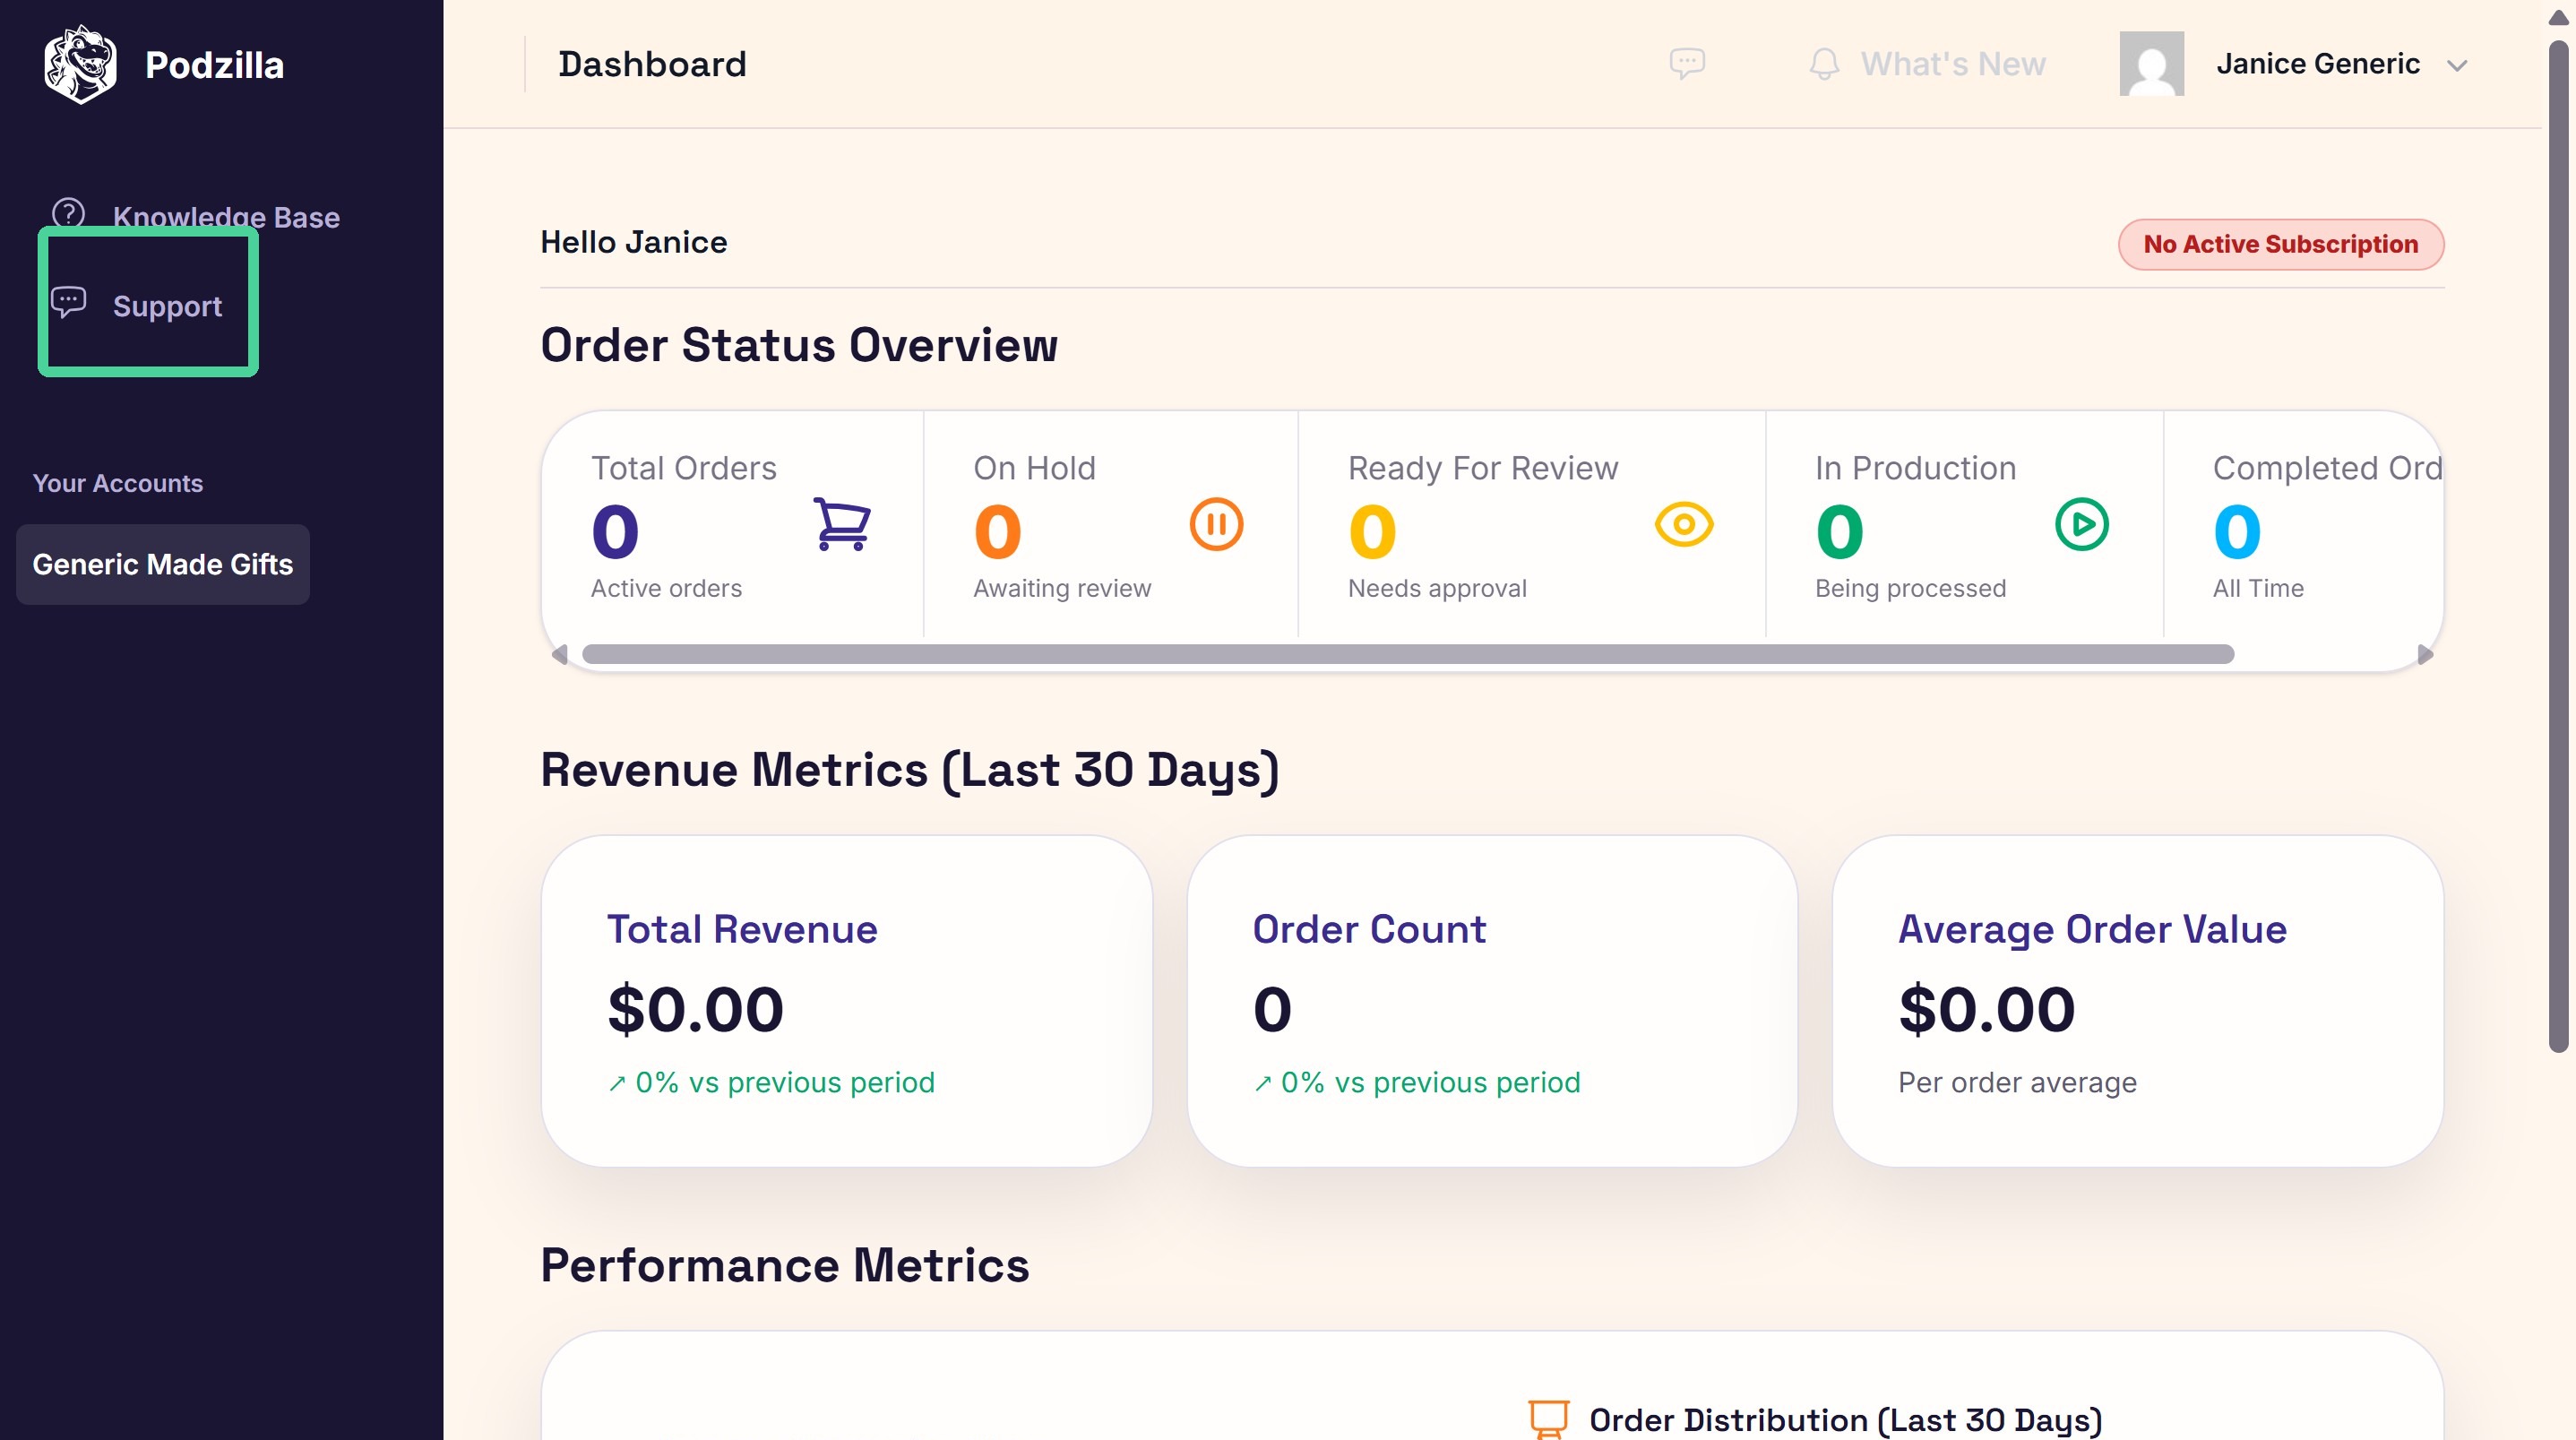Click the Ready For Review eye icon

pos(1684,524)
